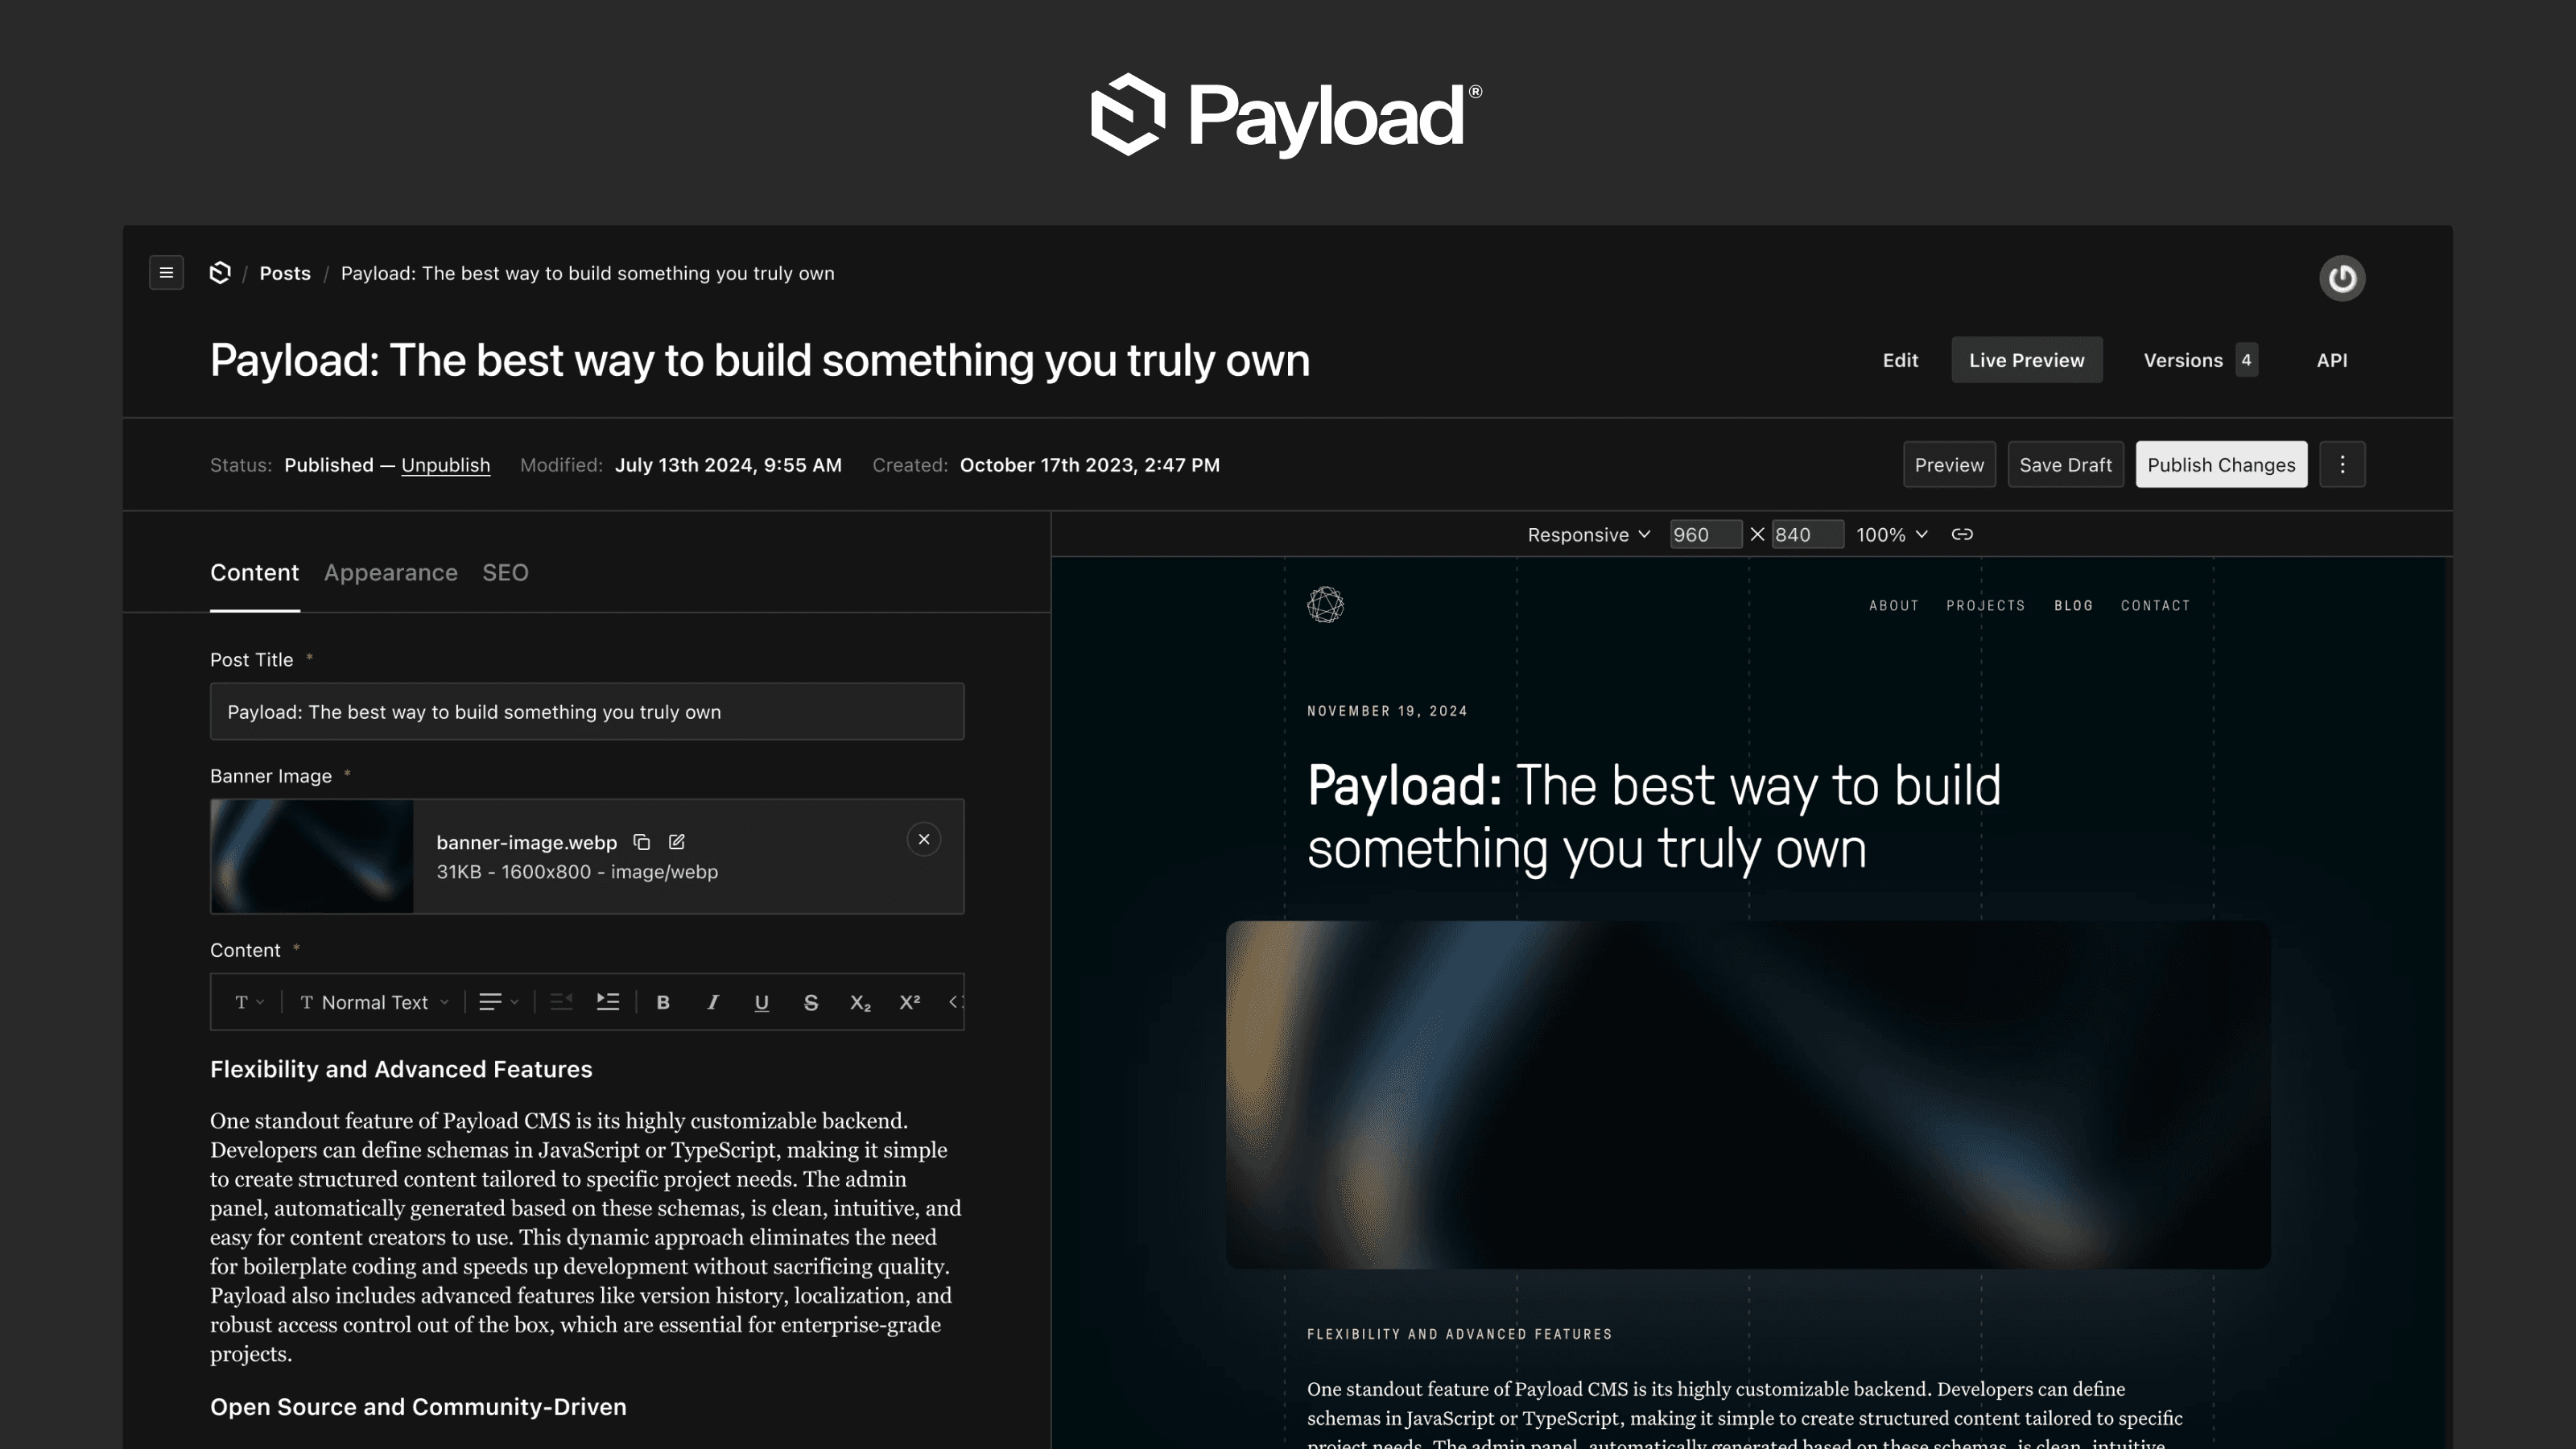Viewport: 2576px width, 1449px height.
Task: Click the preview height field 840
Action: click(1807, 534)
